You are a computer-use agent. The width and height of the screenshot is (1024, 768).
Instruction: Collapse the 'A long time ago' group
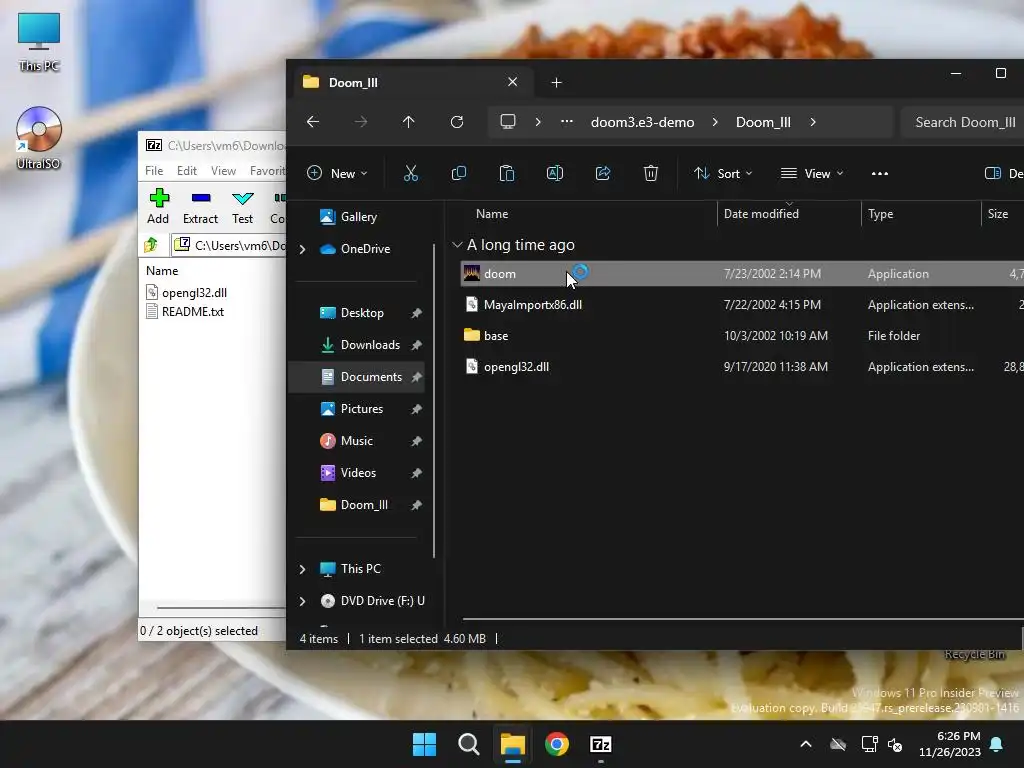pos(457,245)
